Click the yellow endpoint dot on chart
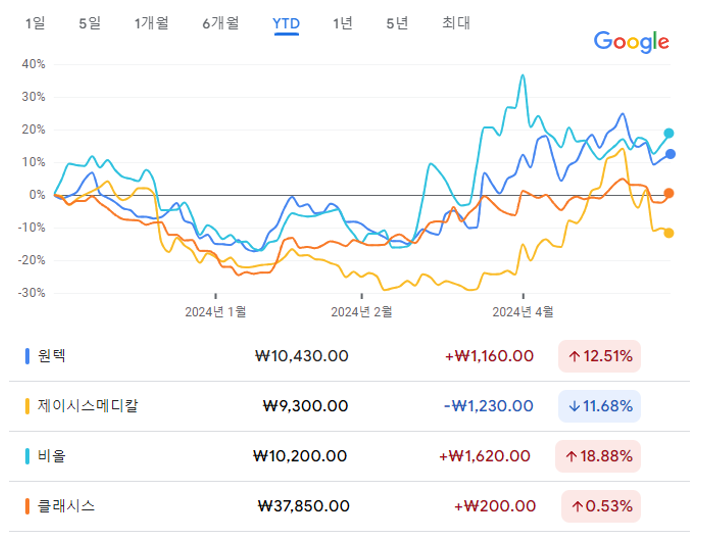The image size is (714, 544). 668,233
